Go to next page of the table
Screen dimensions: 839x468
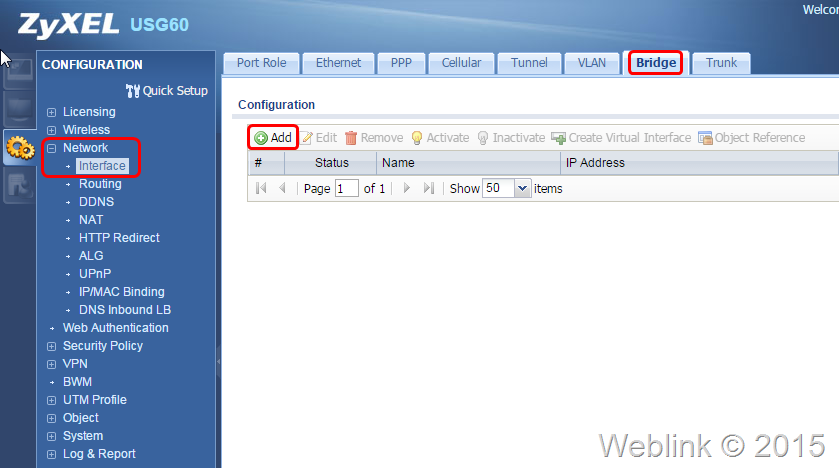point(406,188)
